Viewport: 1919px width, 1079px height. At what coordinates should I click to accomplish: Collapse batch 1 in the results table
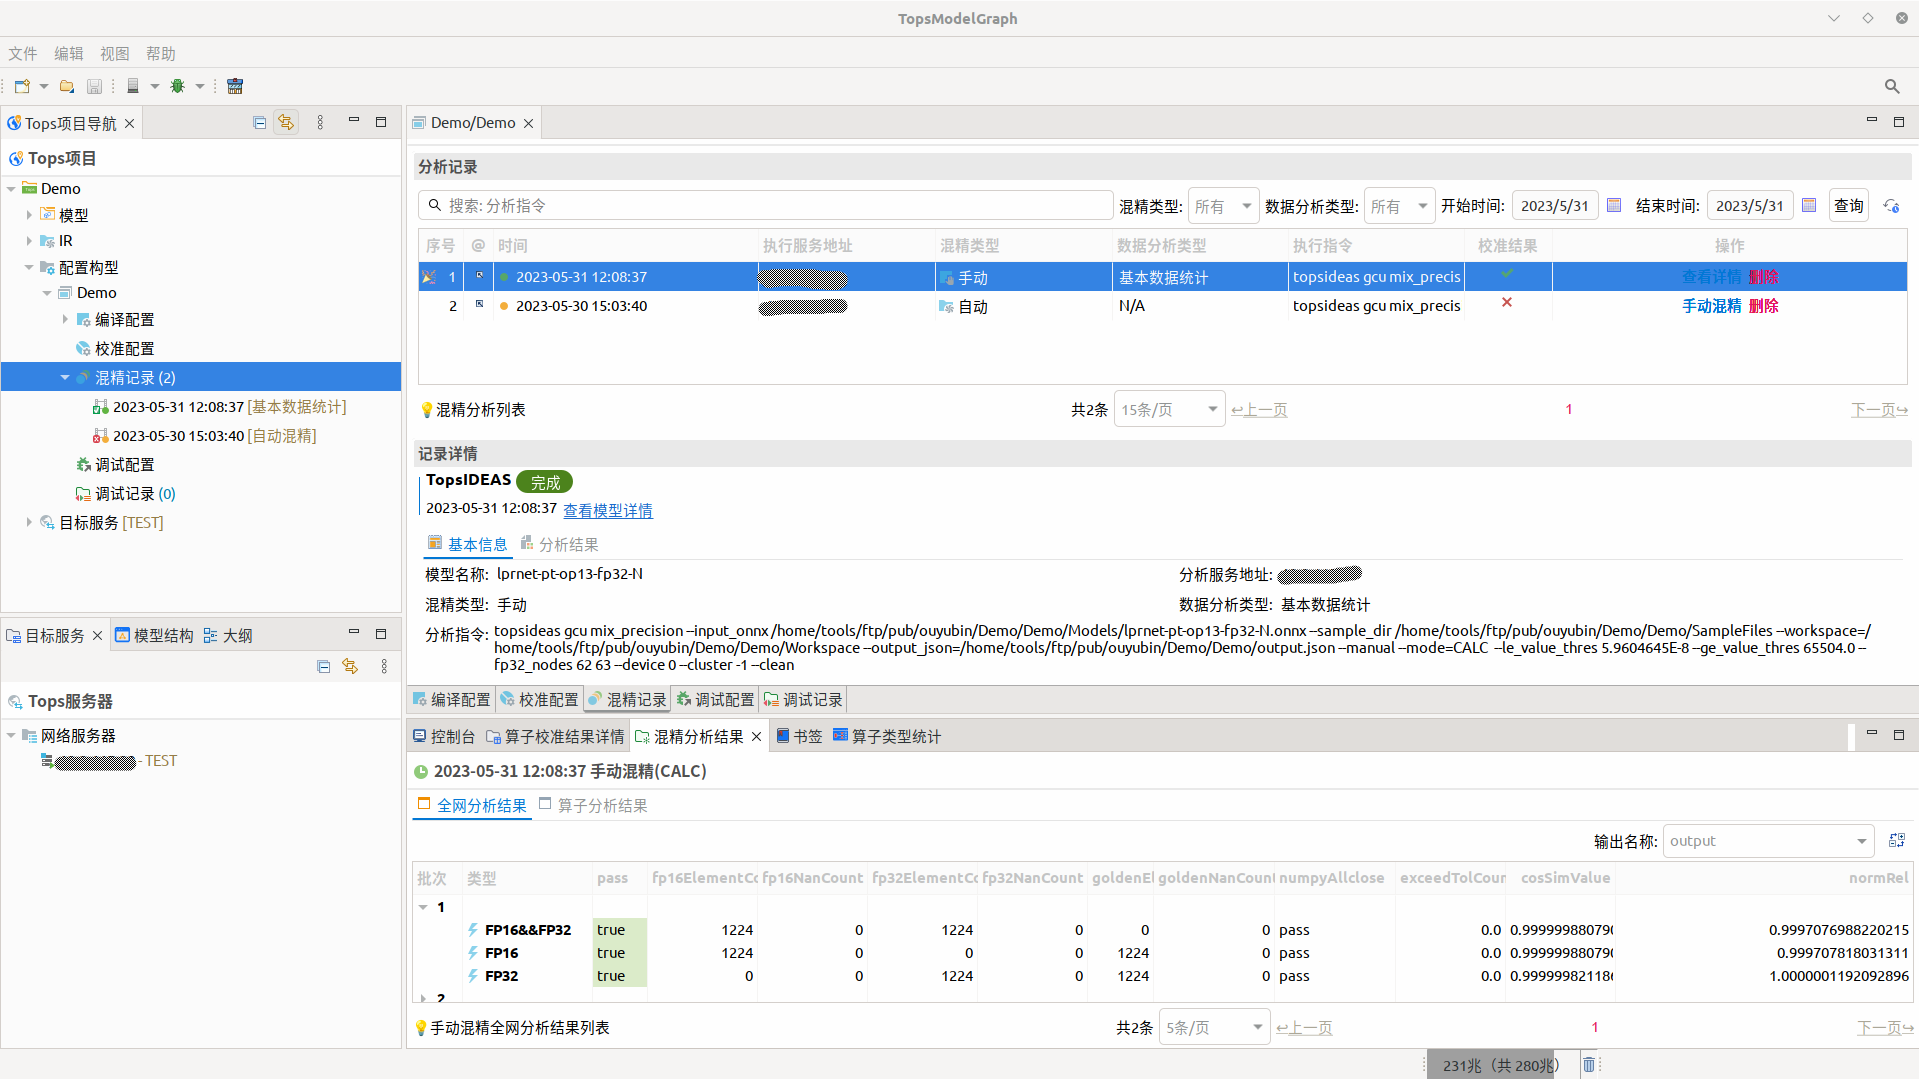point(423,908)
